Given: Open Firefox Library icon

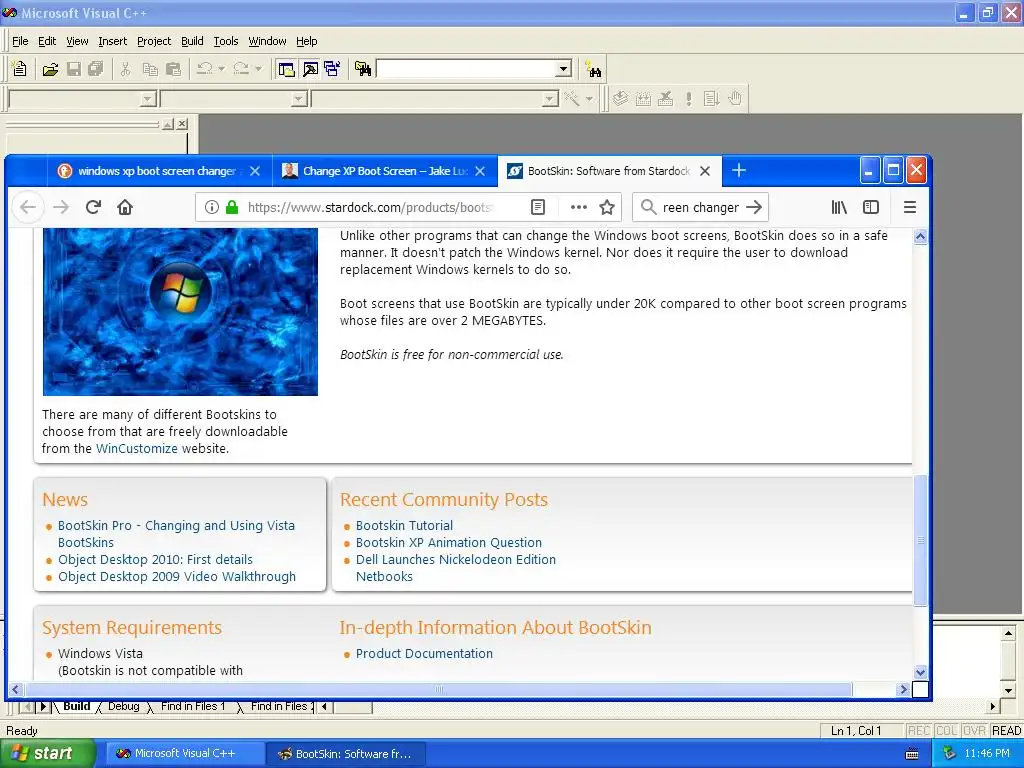Looking at the screenshot, I should pos(839,207).
